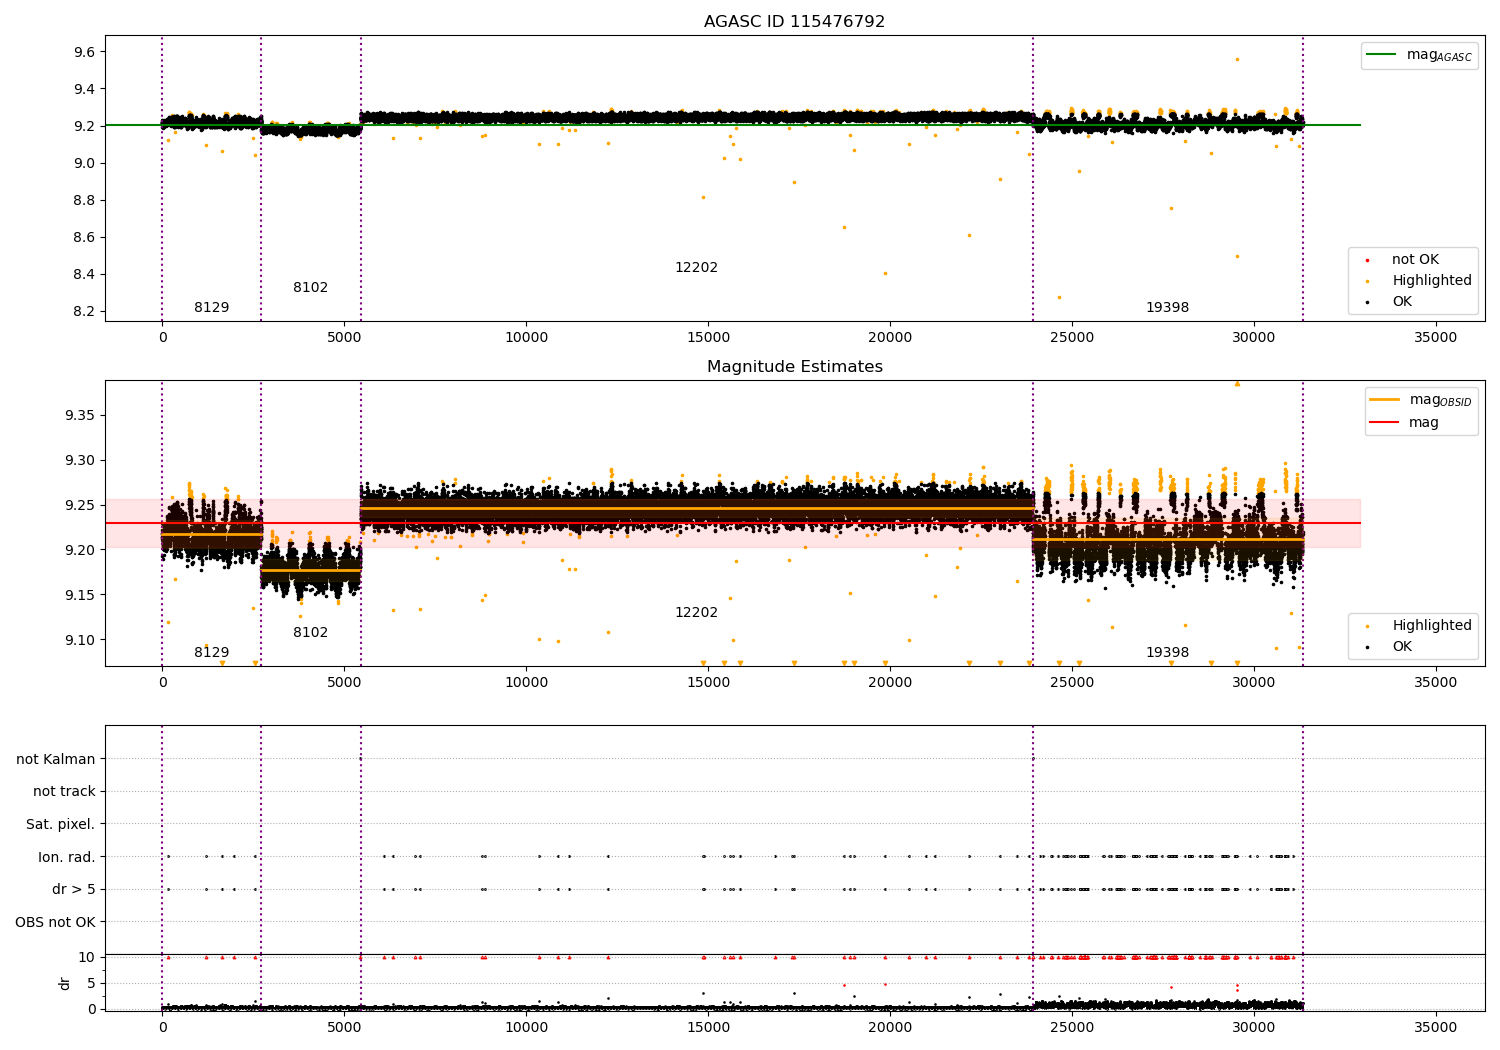The image size is (1500, 1050).
Task: Click the rotated 'dr' axis label
Action: tap(65, 983)
